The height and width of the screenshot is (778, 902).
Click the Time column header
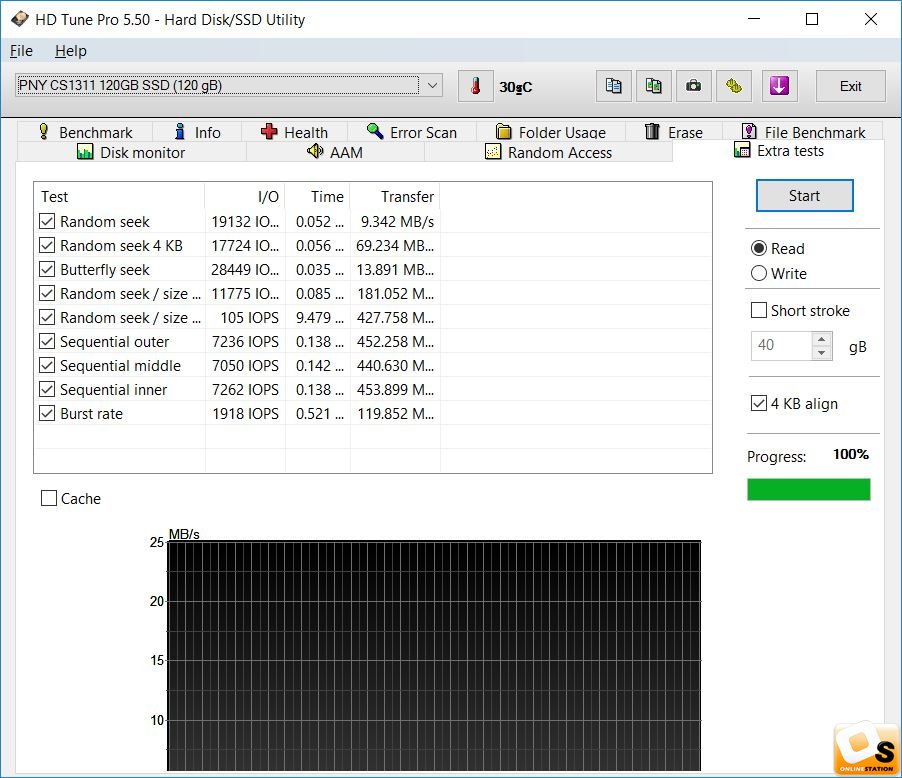318,197
